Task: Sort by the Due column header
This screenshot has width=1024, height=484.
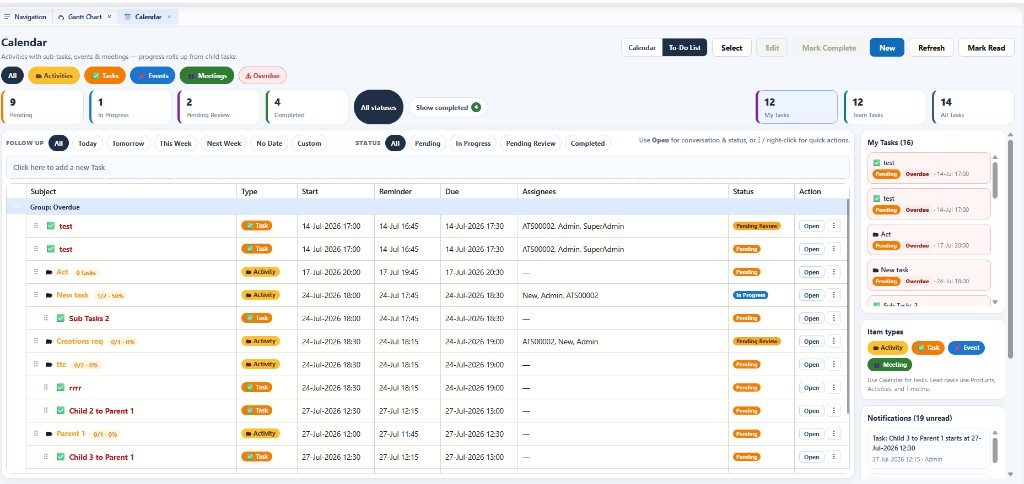Action: (x=479, y=191)
